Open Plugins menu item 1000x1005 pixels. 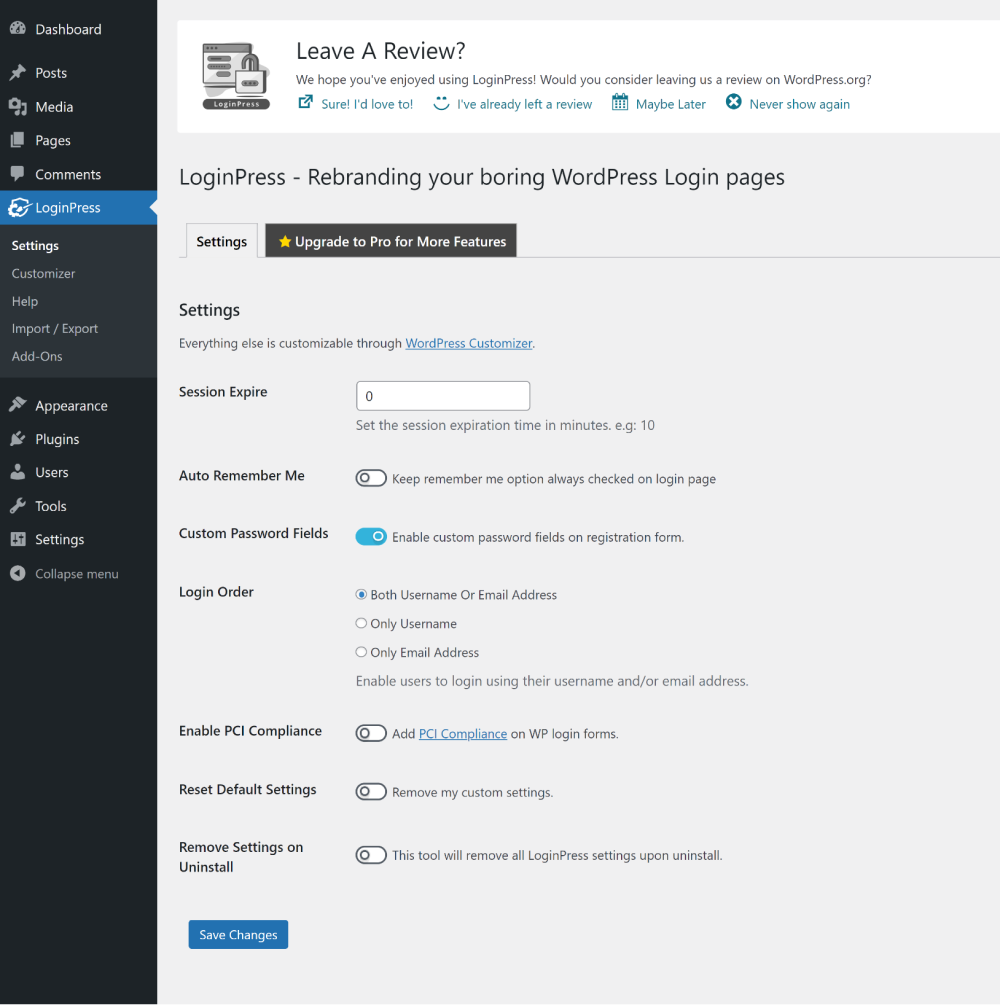coord(78,439)
